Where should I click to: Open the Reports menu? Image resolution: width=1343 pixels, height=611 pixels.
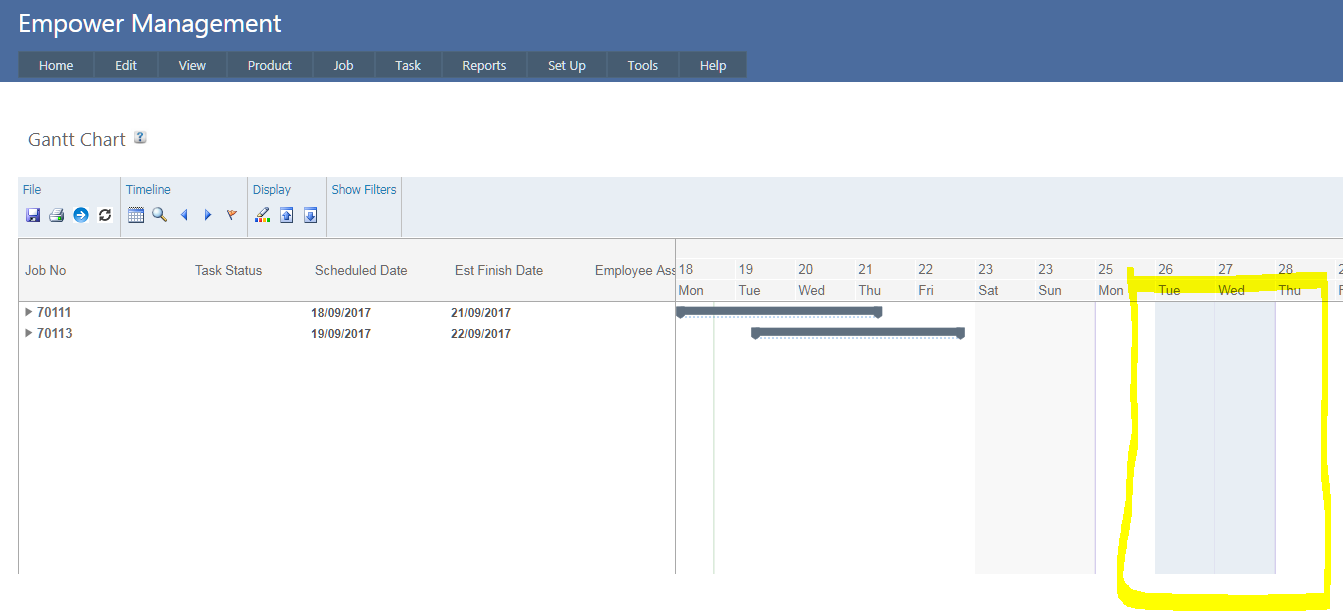click(484, 65)
